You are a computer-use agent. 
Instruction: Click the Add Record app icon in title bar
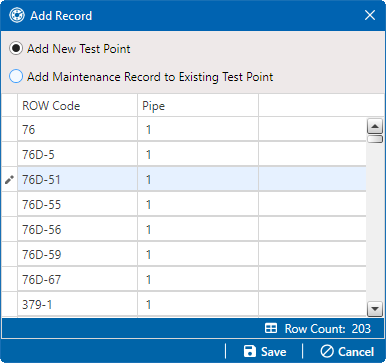(x=17, y=15)
